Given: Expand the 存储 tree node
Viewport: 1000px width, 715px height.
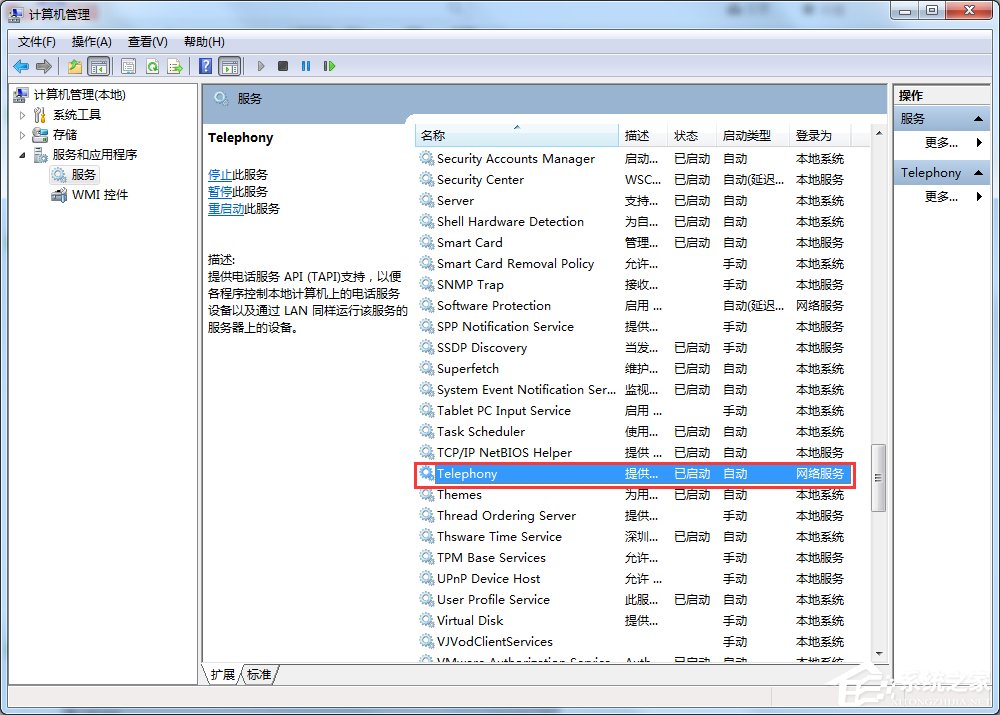Looking at the screenshot, I should (21, 134).
